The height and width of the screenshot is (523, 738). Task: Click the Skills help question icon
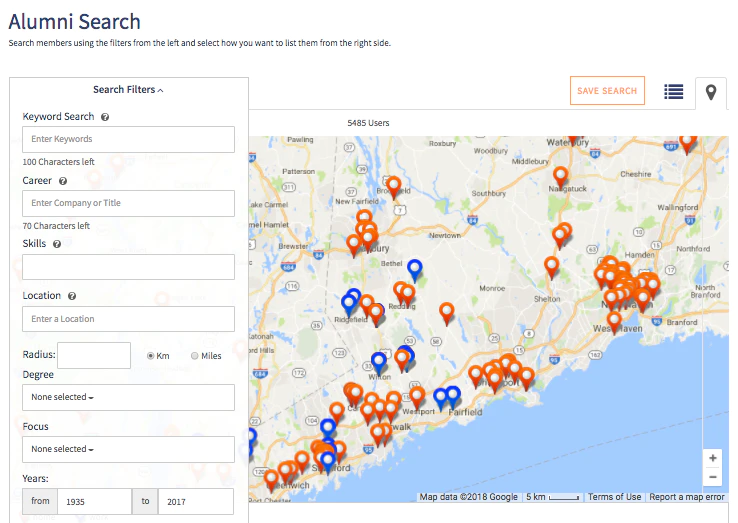pyautogui.click(x=57, y=244)
